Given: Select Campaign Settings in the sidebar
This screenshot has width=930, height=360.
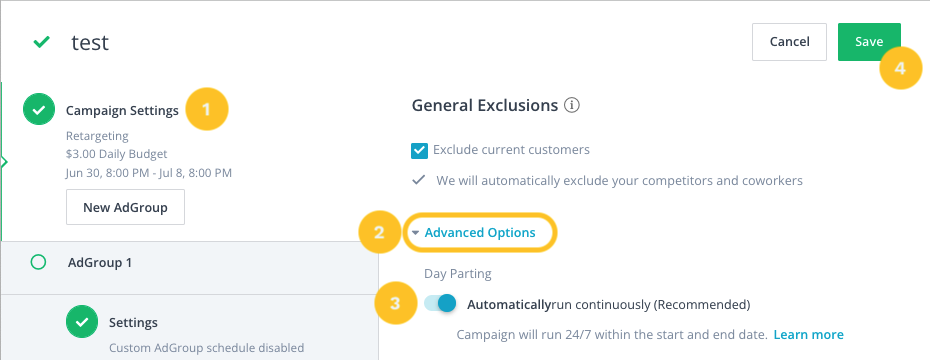Looking at the screenshot, I should click(x=122, y=110).
